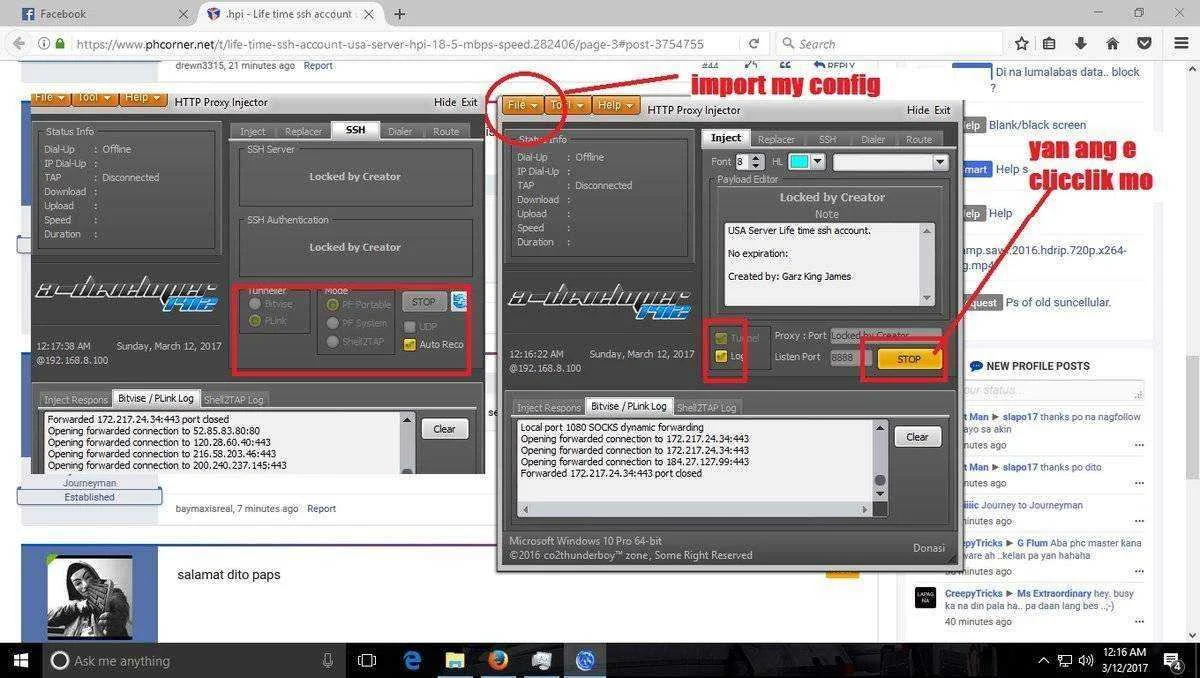Clear the log in the left window
This screenshot has width=1200, height=678.
pyautogui.click(x=444, y=429)
